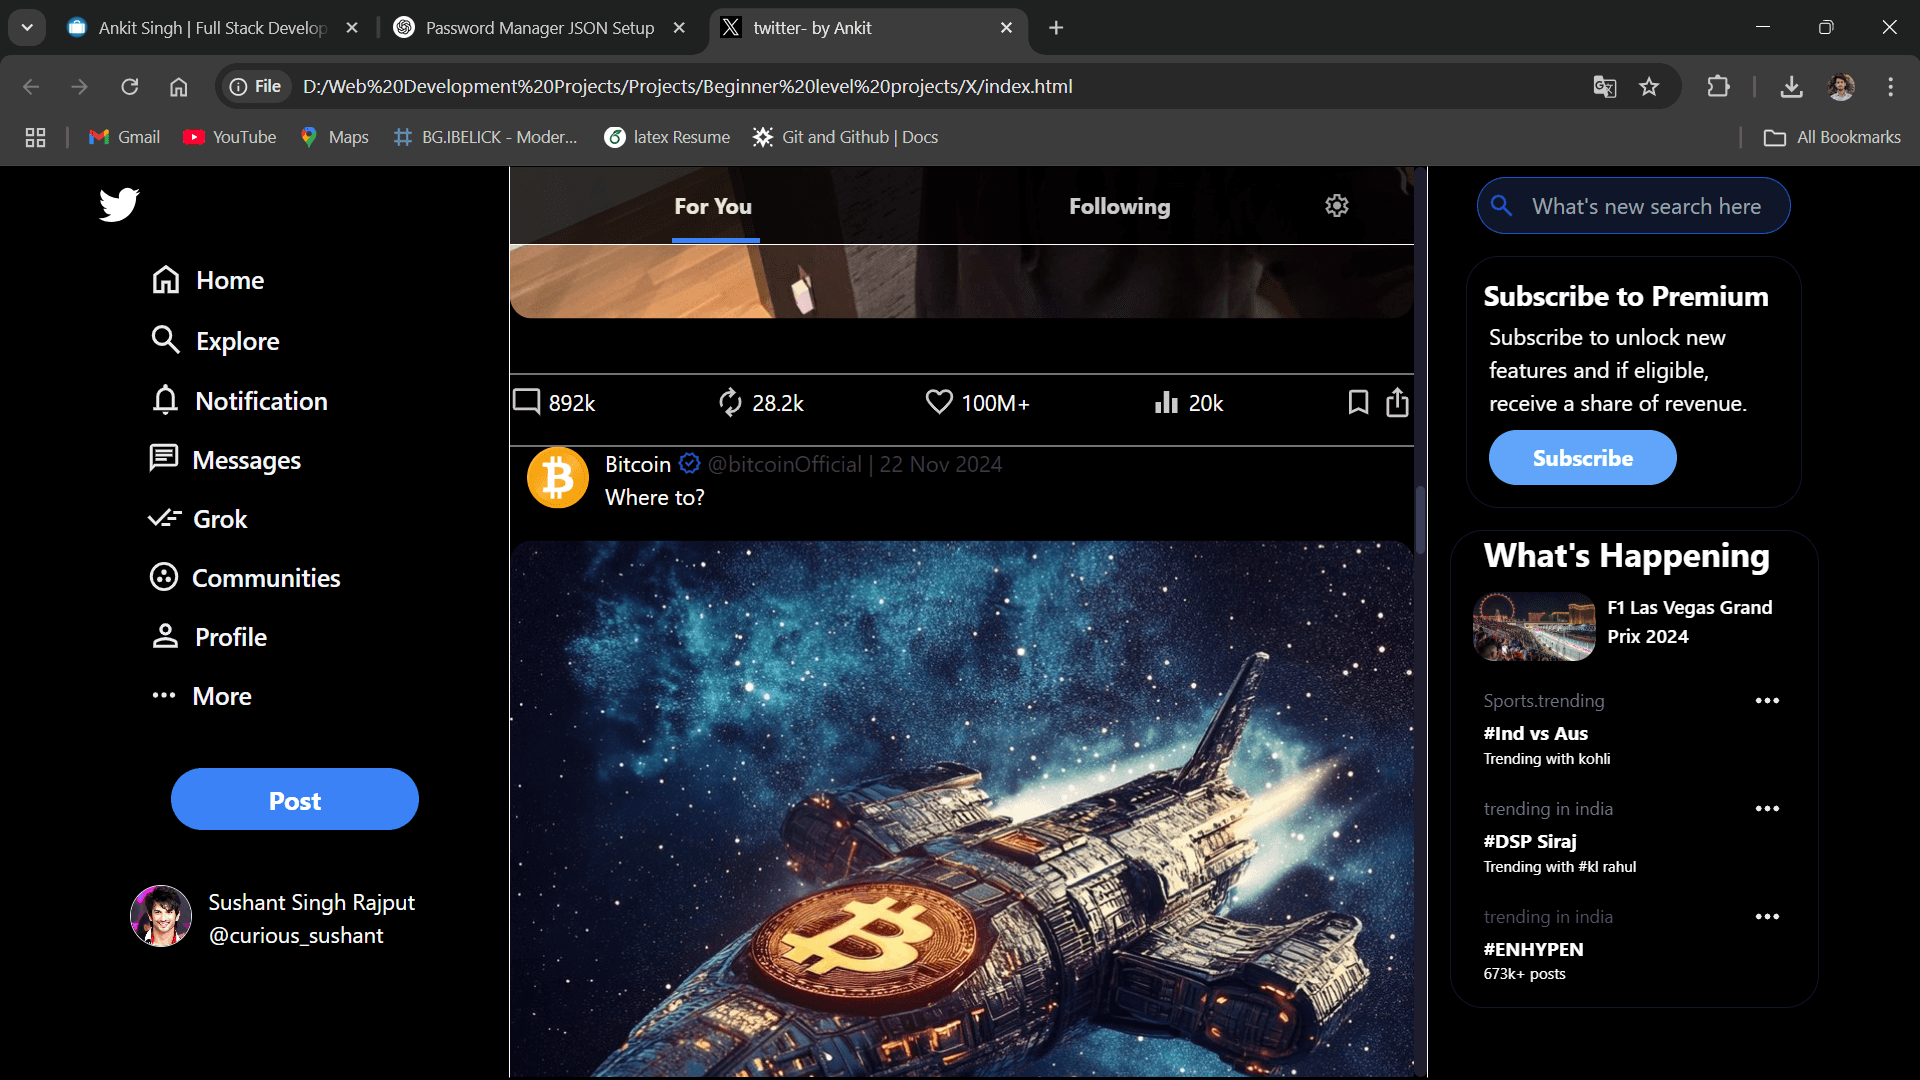Open options dots for #ENHYPEN
Image resolution: width=1920 pixels, height=1080 pixels.
tap(1767, 917)
